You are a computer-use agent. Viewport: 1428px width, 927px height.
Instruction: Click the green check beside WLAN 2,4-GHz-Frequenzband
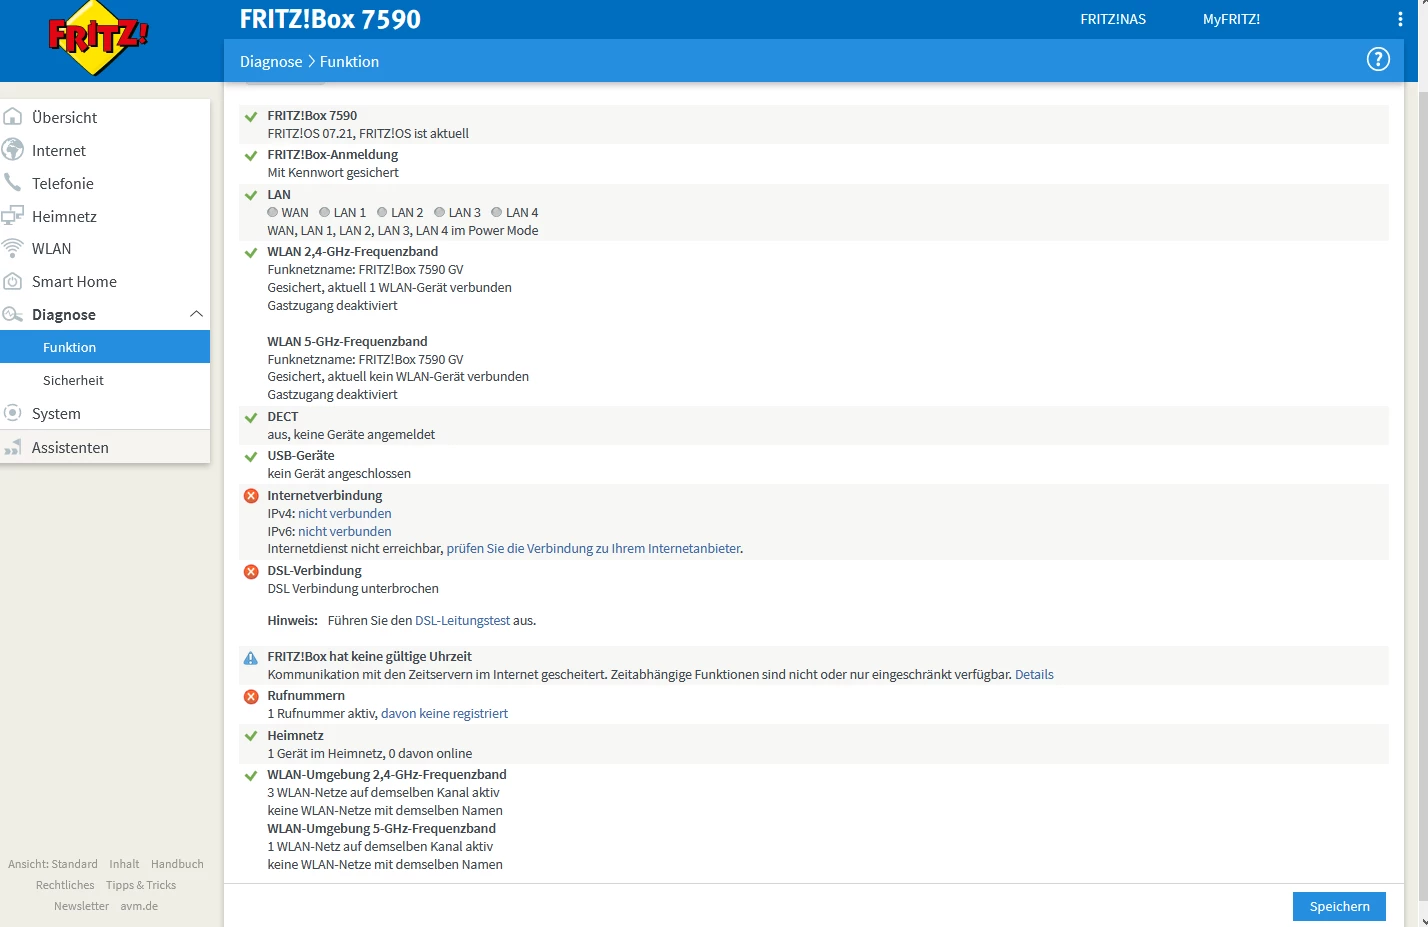pos(251,253)
